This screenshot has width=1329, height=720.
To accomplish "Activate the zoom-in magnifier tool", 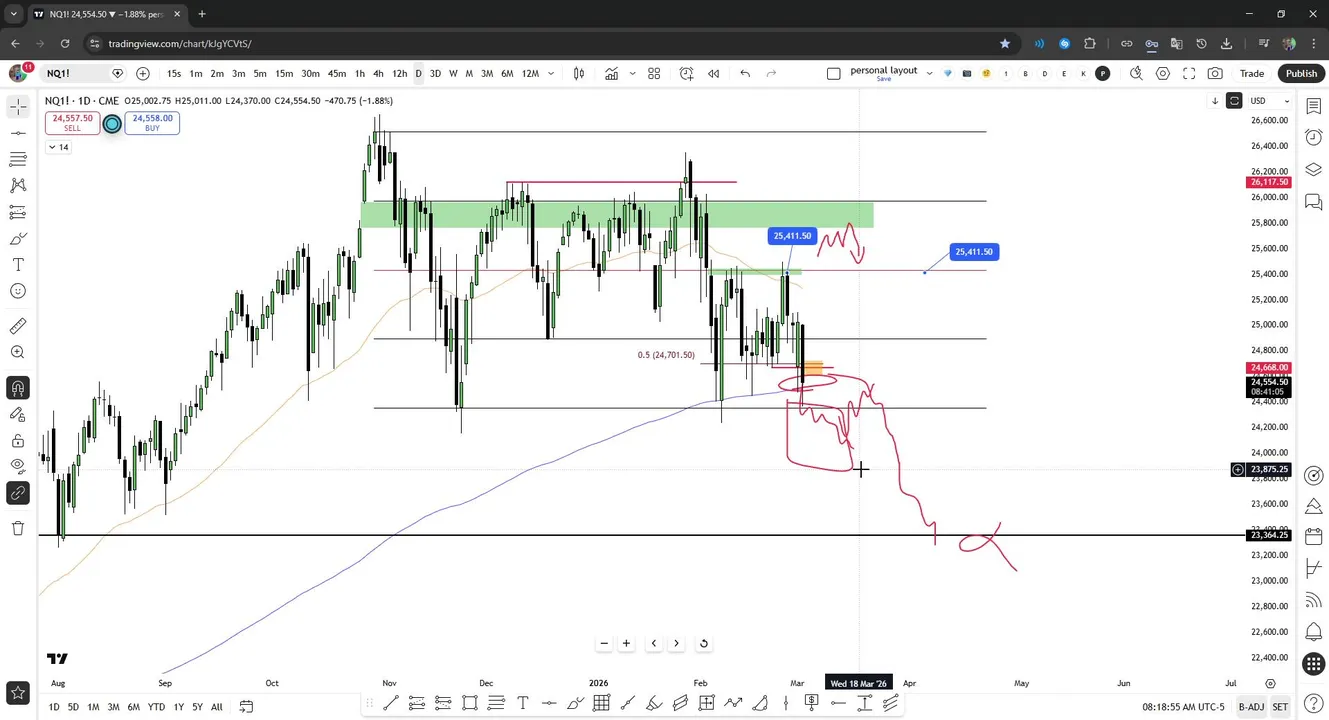I will coord(18,352).
